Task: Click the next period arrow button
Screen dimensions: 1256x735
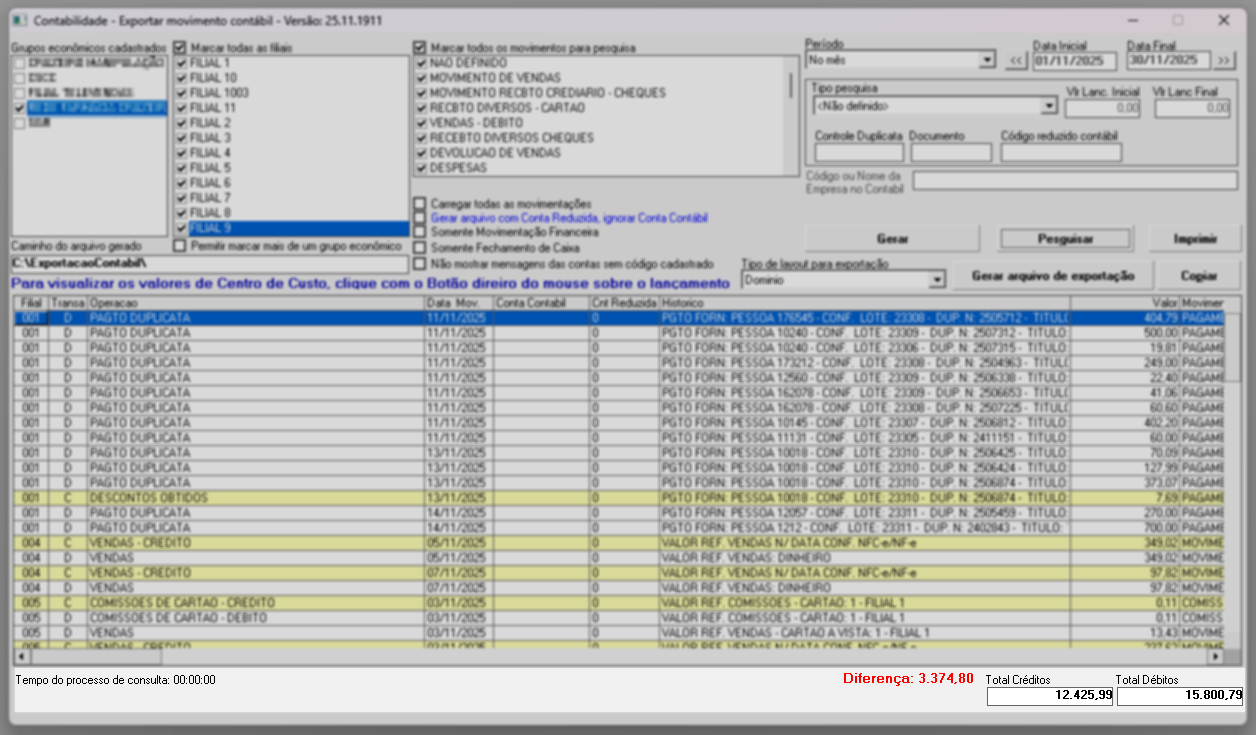Action: click(x=1225, y=61)
